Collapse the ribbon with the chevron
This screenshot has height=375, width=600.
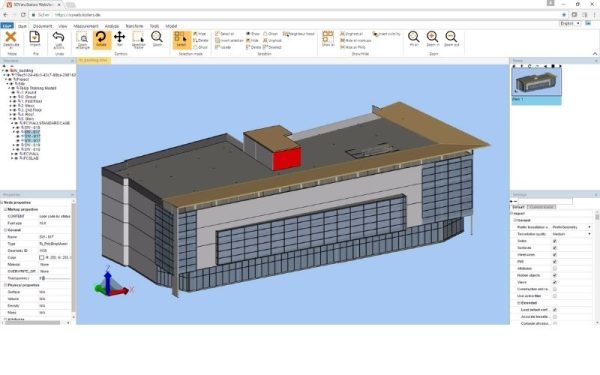(595, 54)
